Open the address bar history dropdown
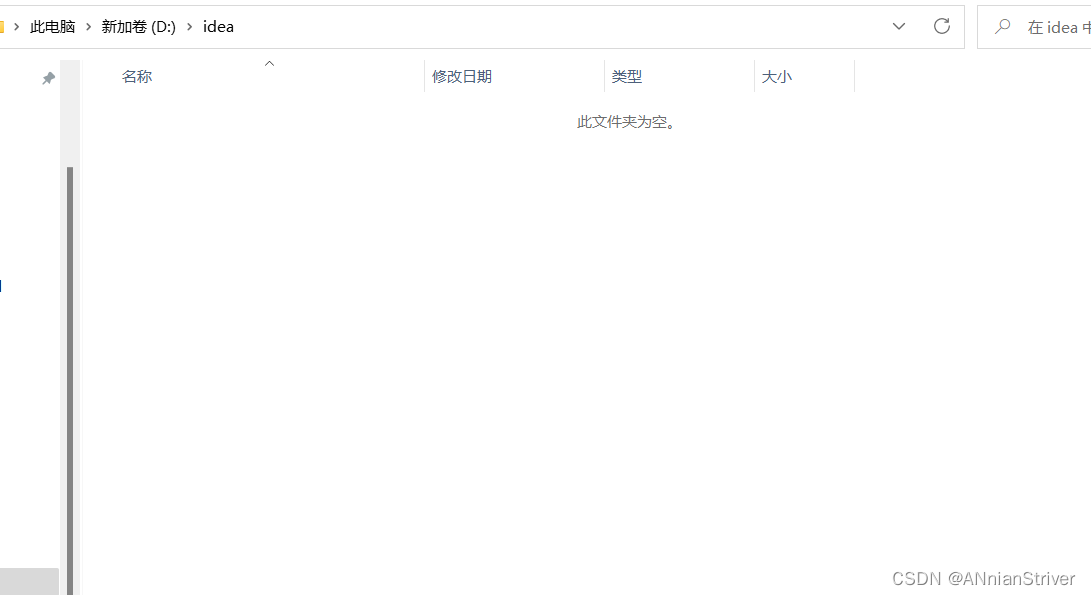Image resolution: width=1091 pixels, height=595 pixels. [899, 26]
